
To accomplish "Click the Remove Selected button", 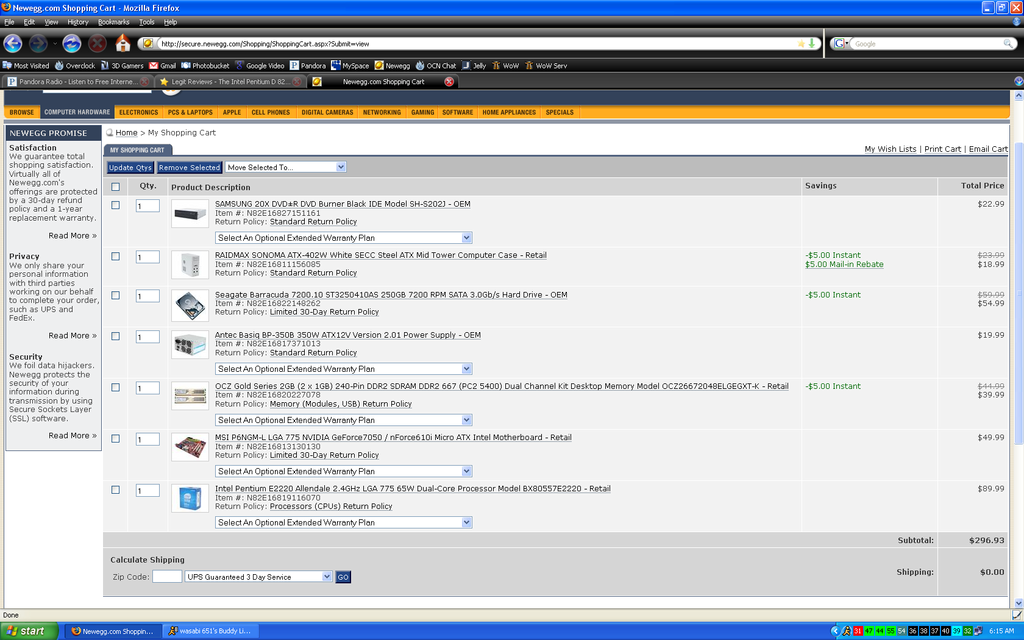I will coord(189,168).
